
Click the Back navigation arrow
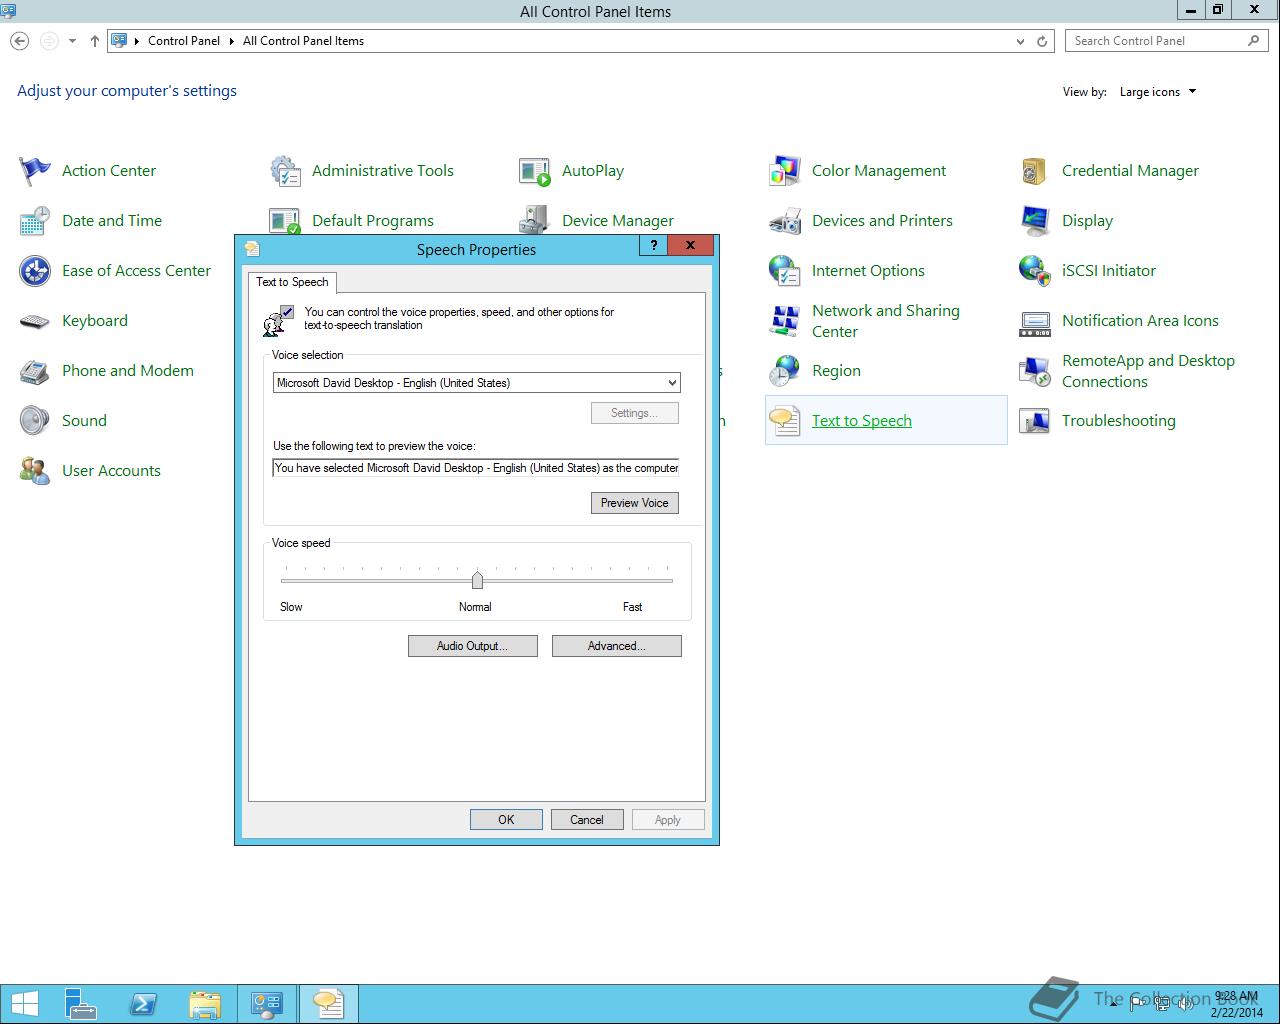20,41
